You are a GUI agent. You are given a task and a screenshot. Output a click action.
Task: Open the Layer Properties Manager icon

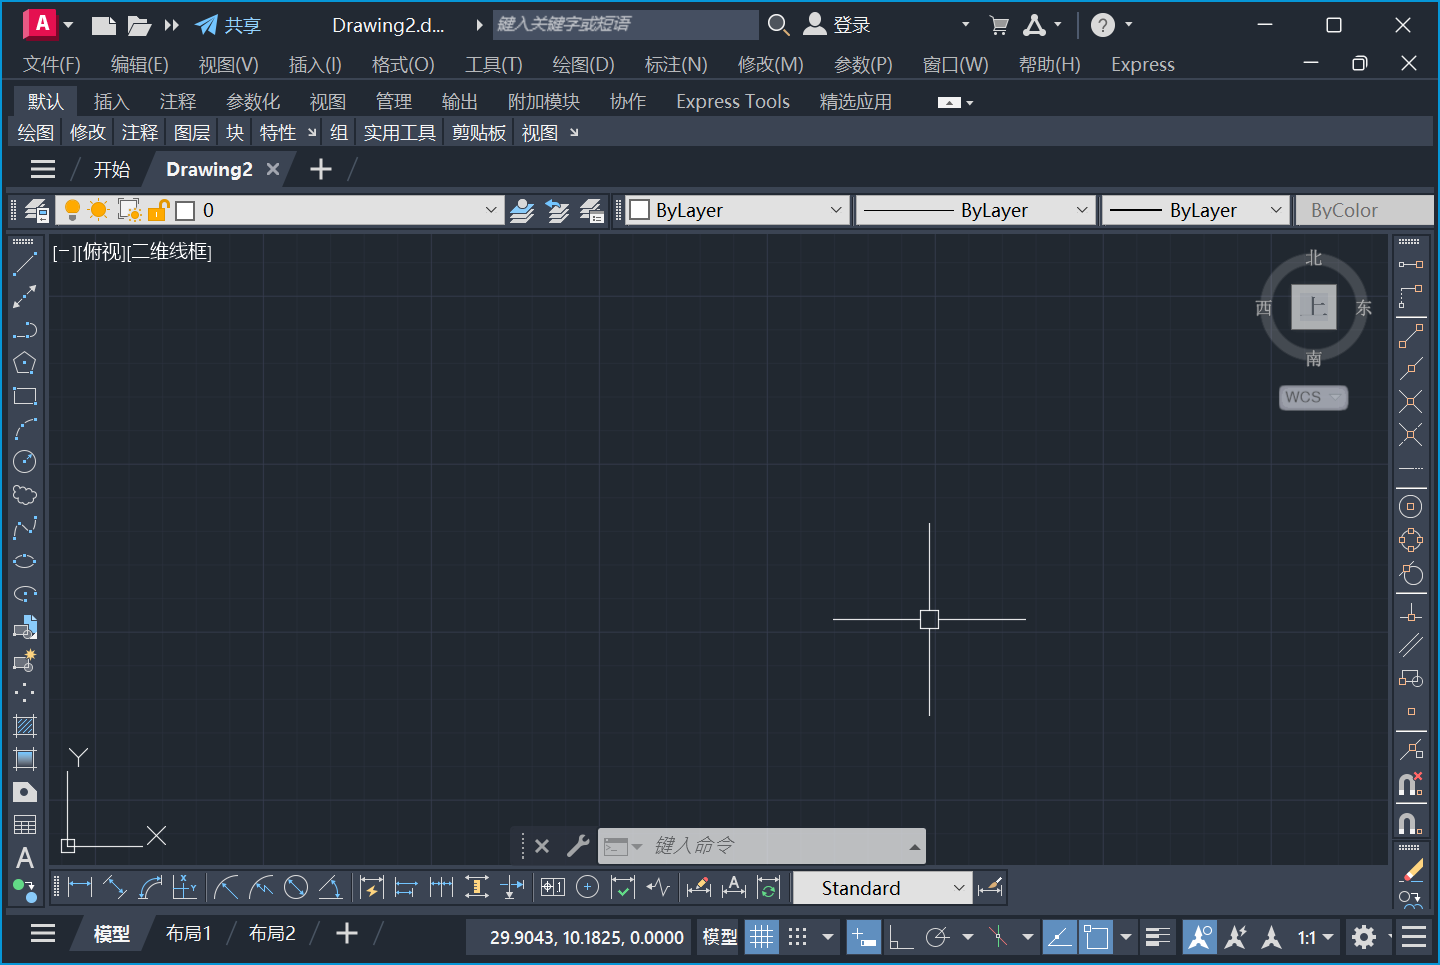pyautogui.click(x=37, y=210)
